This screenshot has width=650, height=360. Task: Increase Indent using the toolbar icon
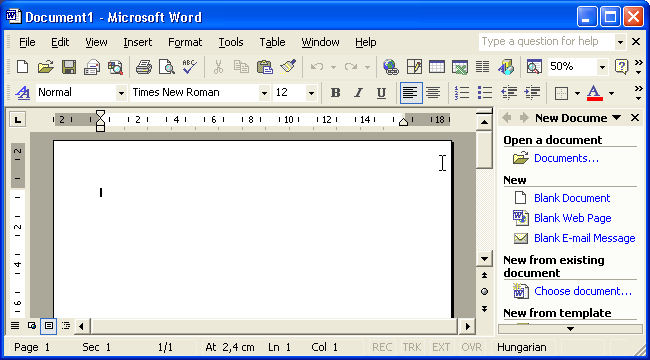point(532,93)
